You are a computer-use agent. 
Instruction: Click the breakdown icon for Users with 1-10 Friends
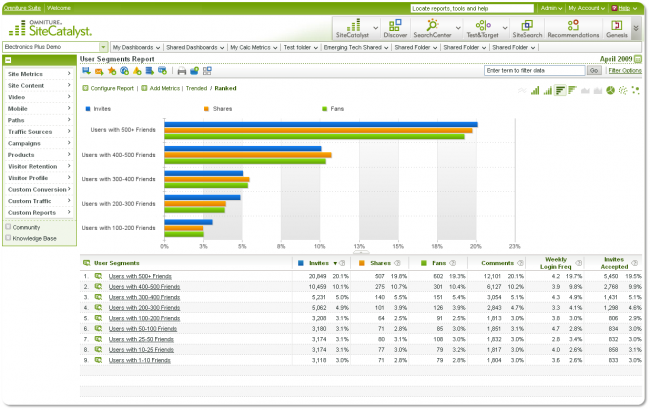98,360
